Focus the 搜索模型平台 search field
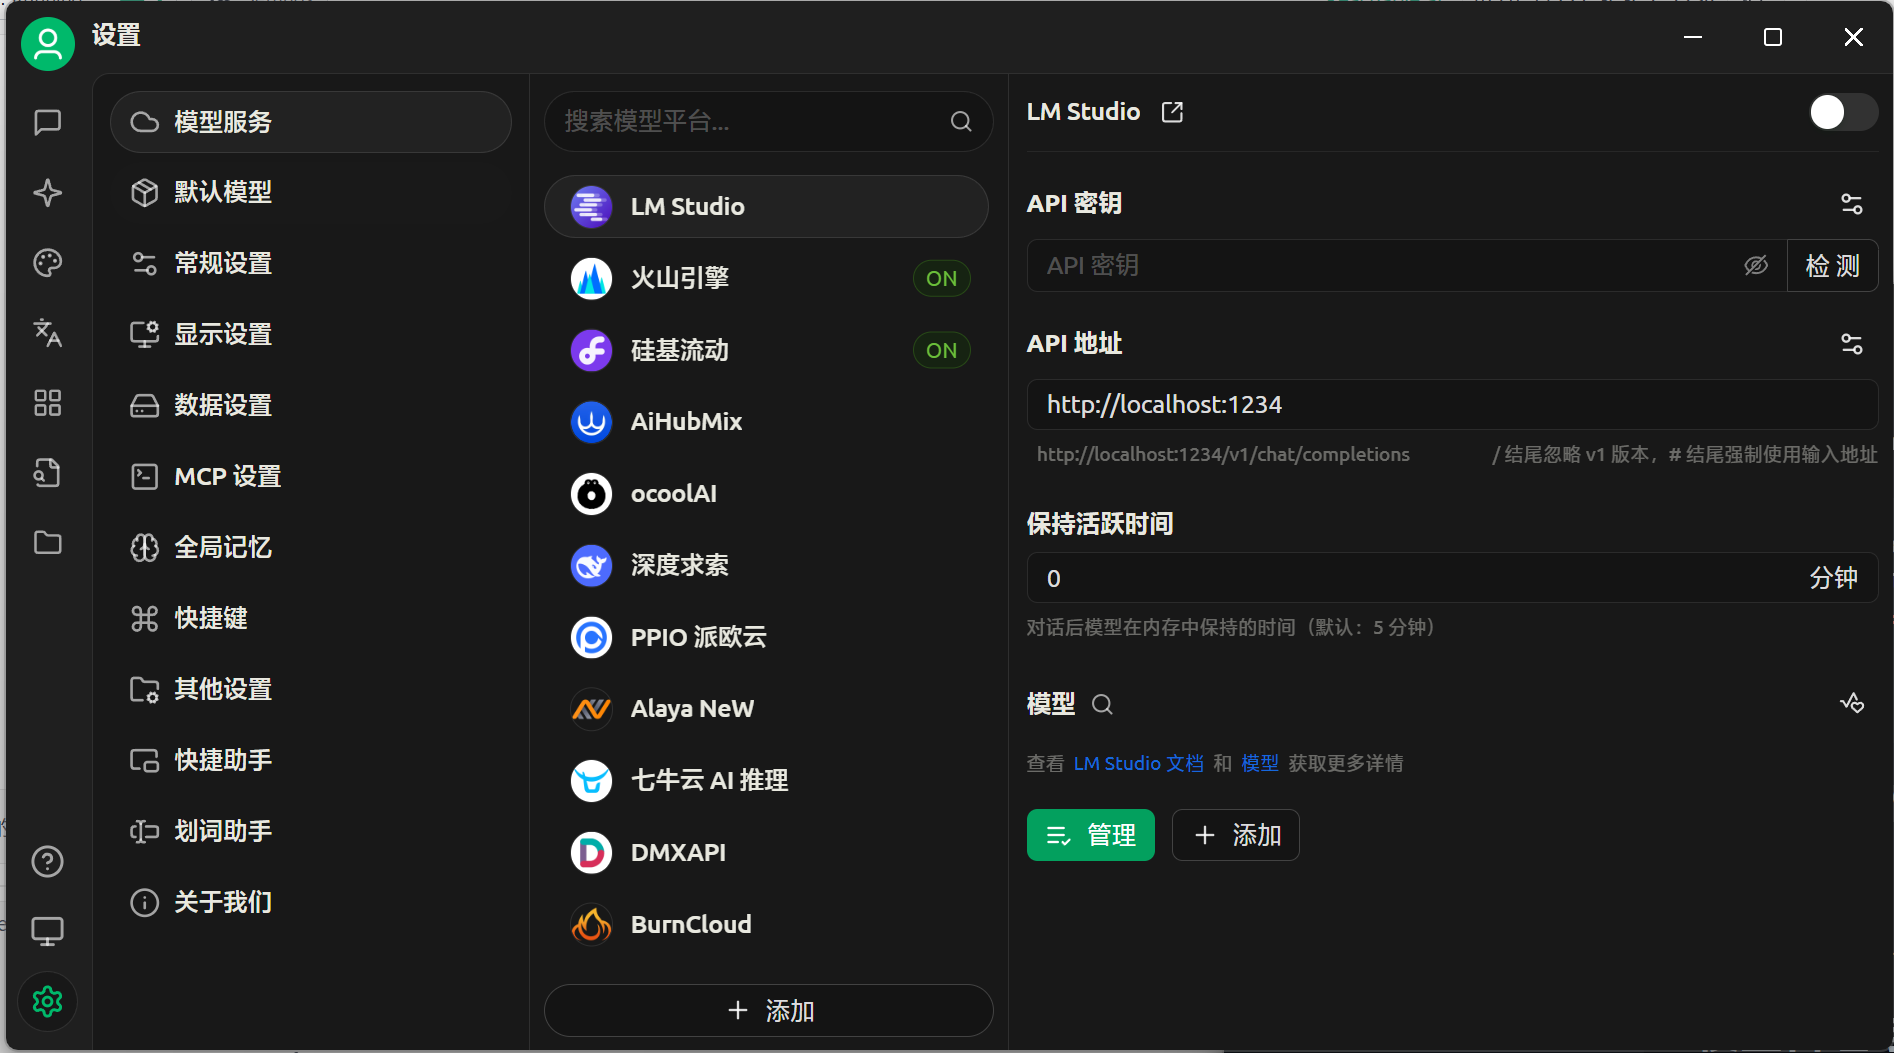Image resolution: width=1894 pixels, height=1053 pixels. [768, 122]
